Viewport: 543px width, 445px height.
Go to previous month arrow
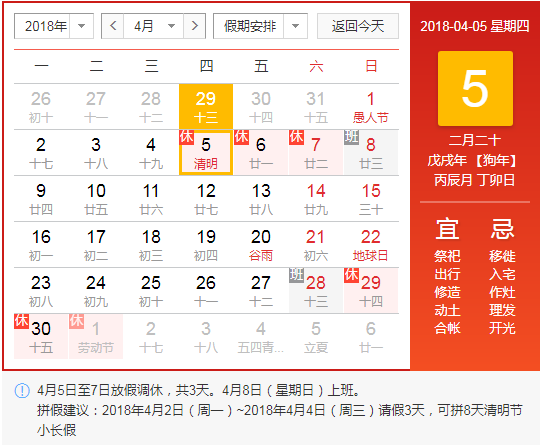pos(113,26)
